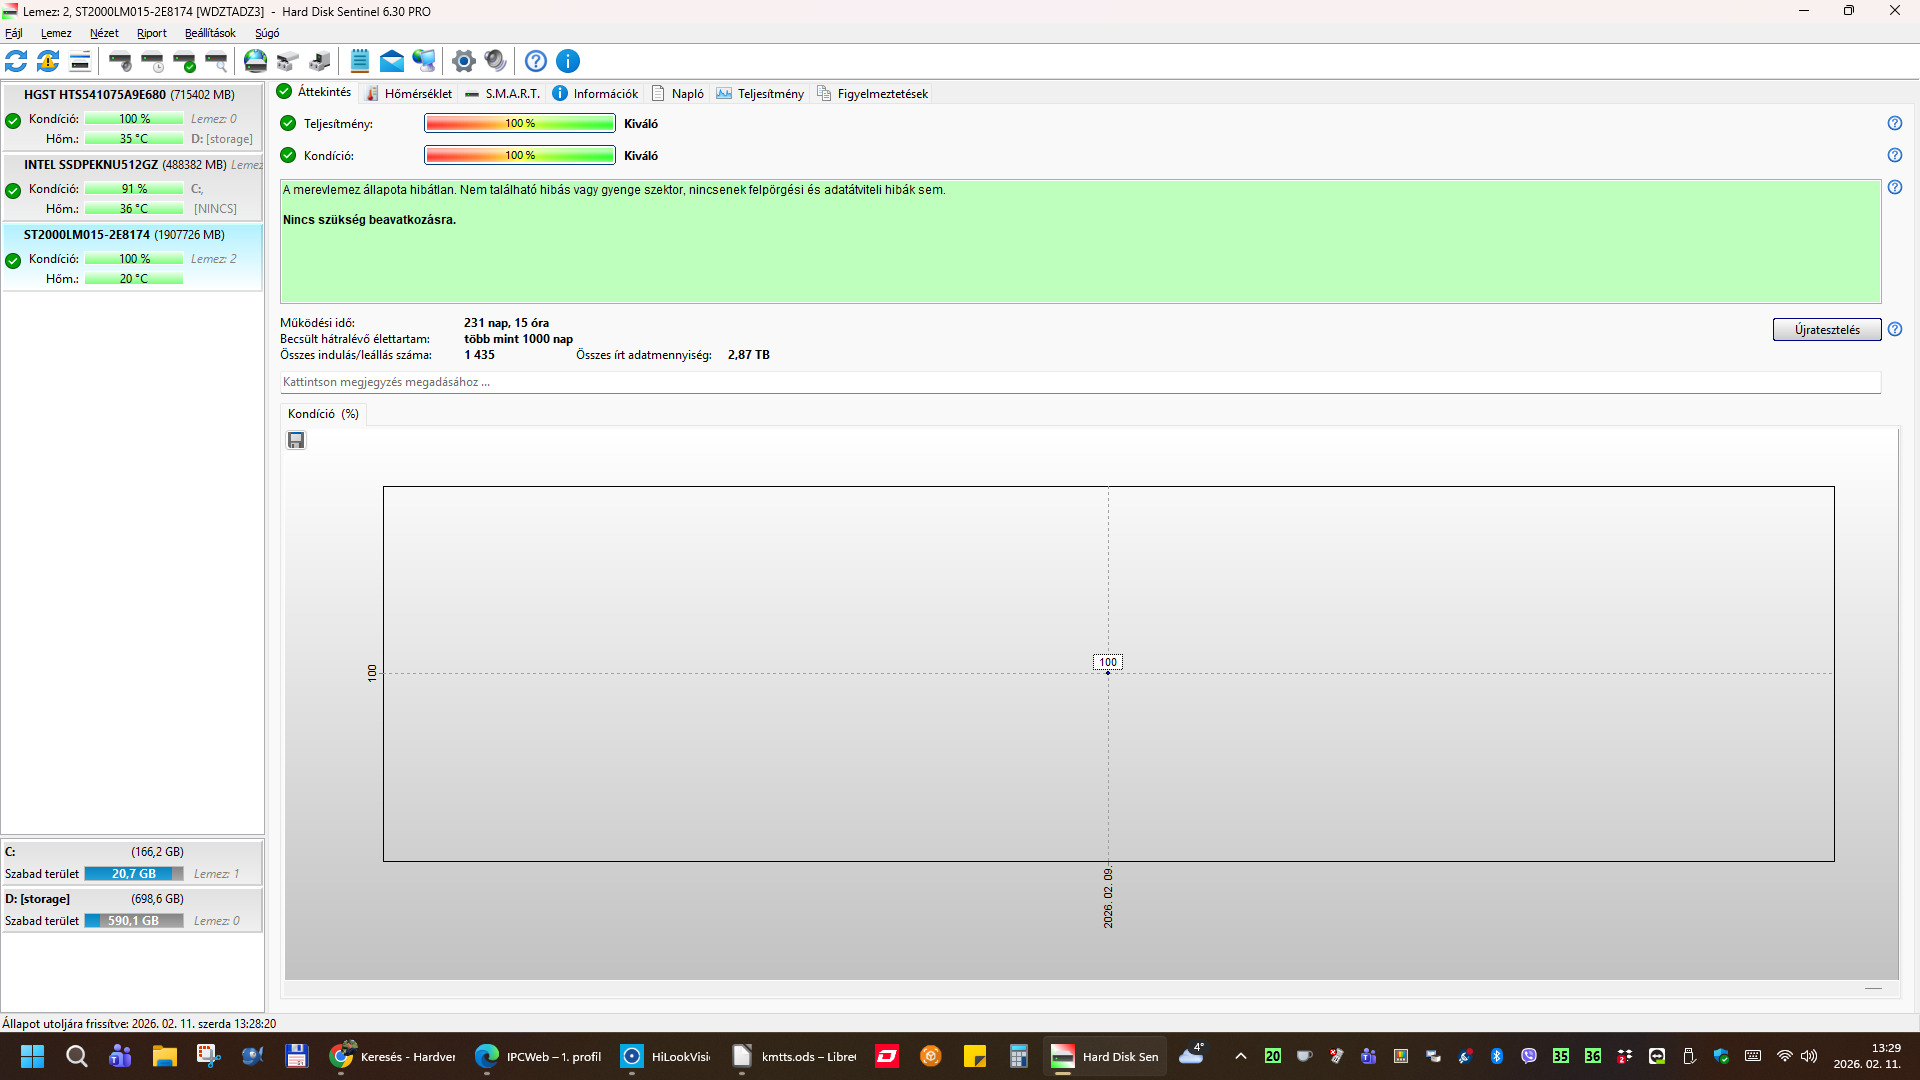Open settings with the gear icon
1920x1080 pixels.
point(463,61)
